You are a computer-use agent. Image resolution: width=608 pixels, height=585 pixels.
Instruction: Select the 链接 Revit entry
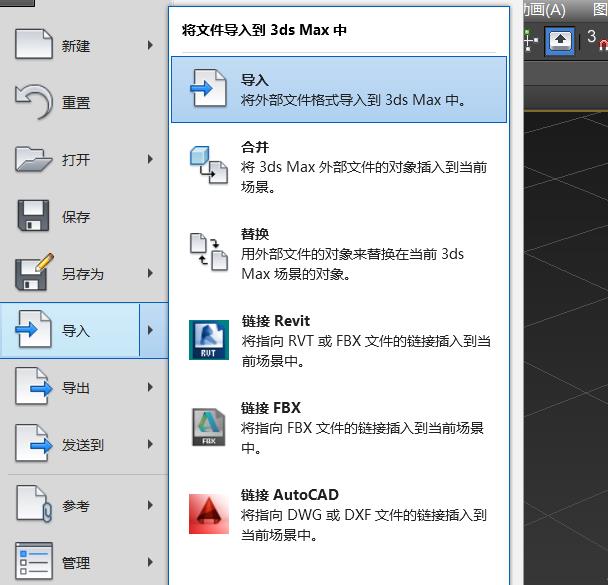[339, 341]
